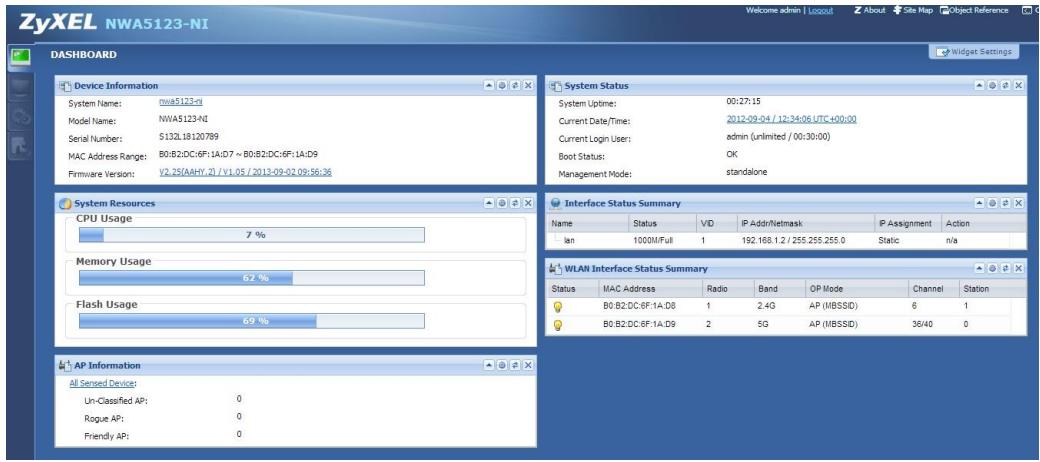Image resolution: width=1040 pixels, height=462 pixels.
Task: Collapse the Interface Status Summary widget
Action: [979, 203]
